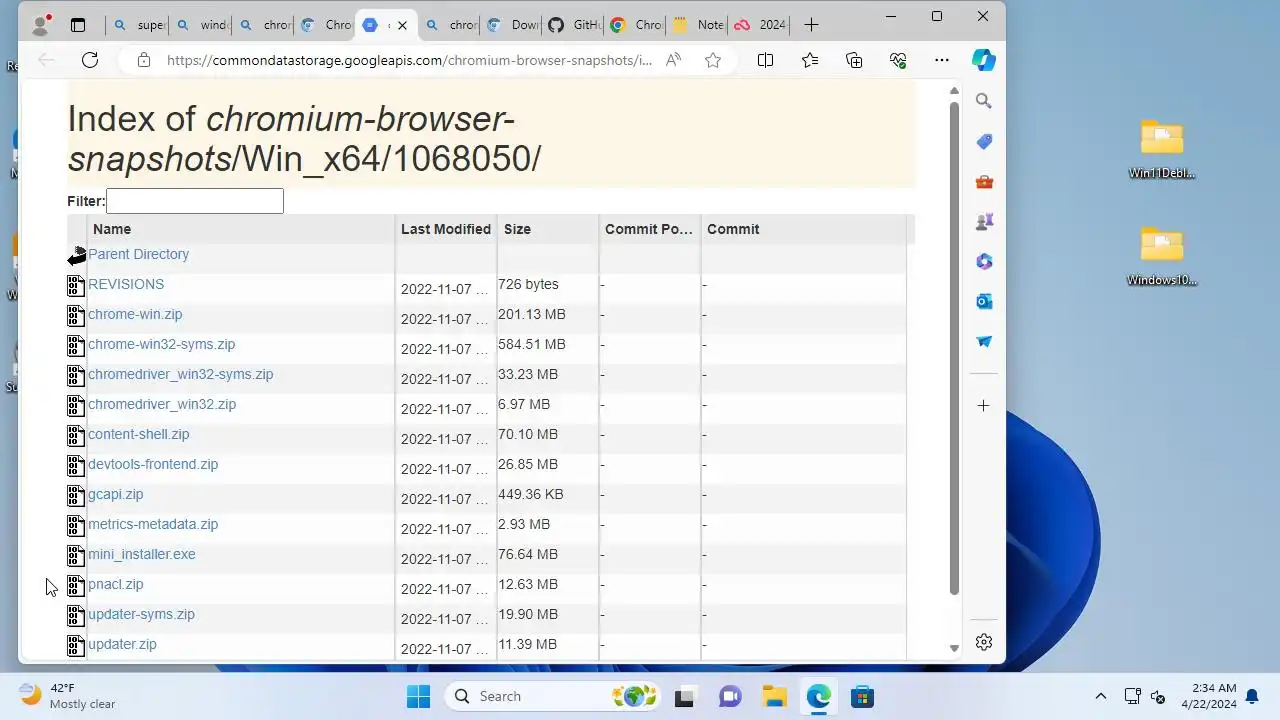The width and height of the screenshot is (1280, 720).
Task: Download updater.zip
Action: [x=122, y=644]
